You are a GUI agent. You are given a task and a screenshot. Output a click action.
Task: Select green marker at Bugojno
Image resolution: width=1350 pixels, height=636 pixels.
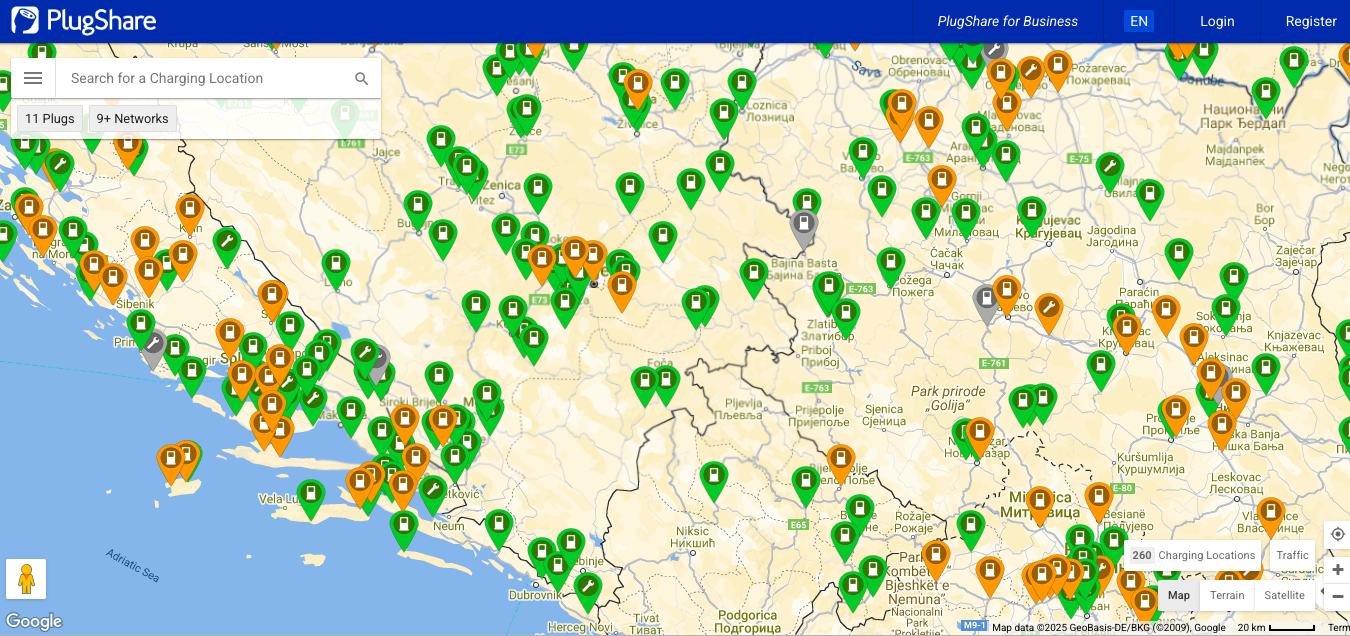tap(417, 209)
